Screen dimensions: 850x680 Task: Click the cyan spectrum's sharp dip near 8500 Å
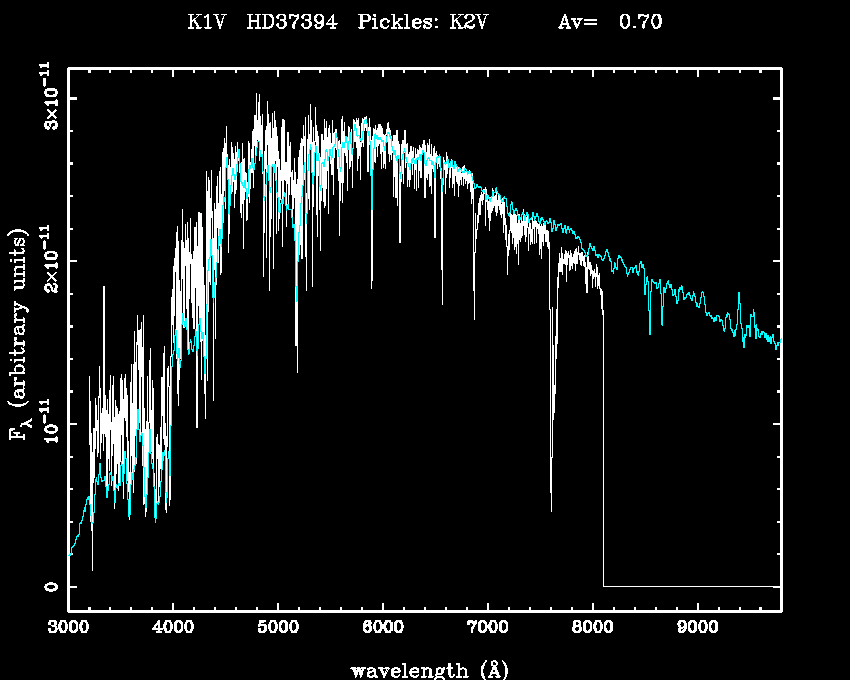[650, 331]
